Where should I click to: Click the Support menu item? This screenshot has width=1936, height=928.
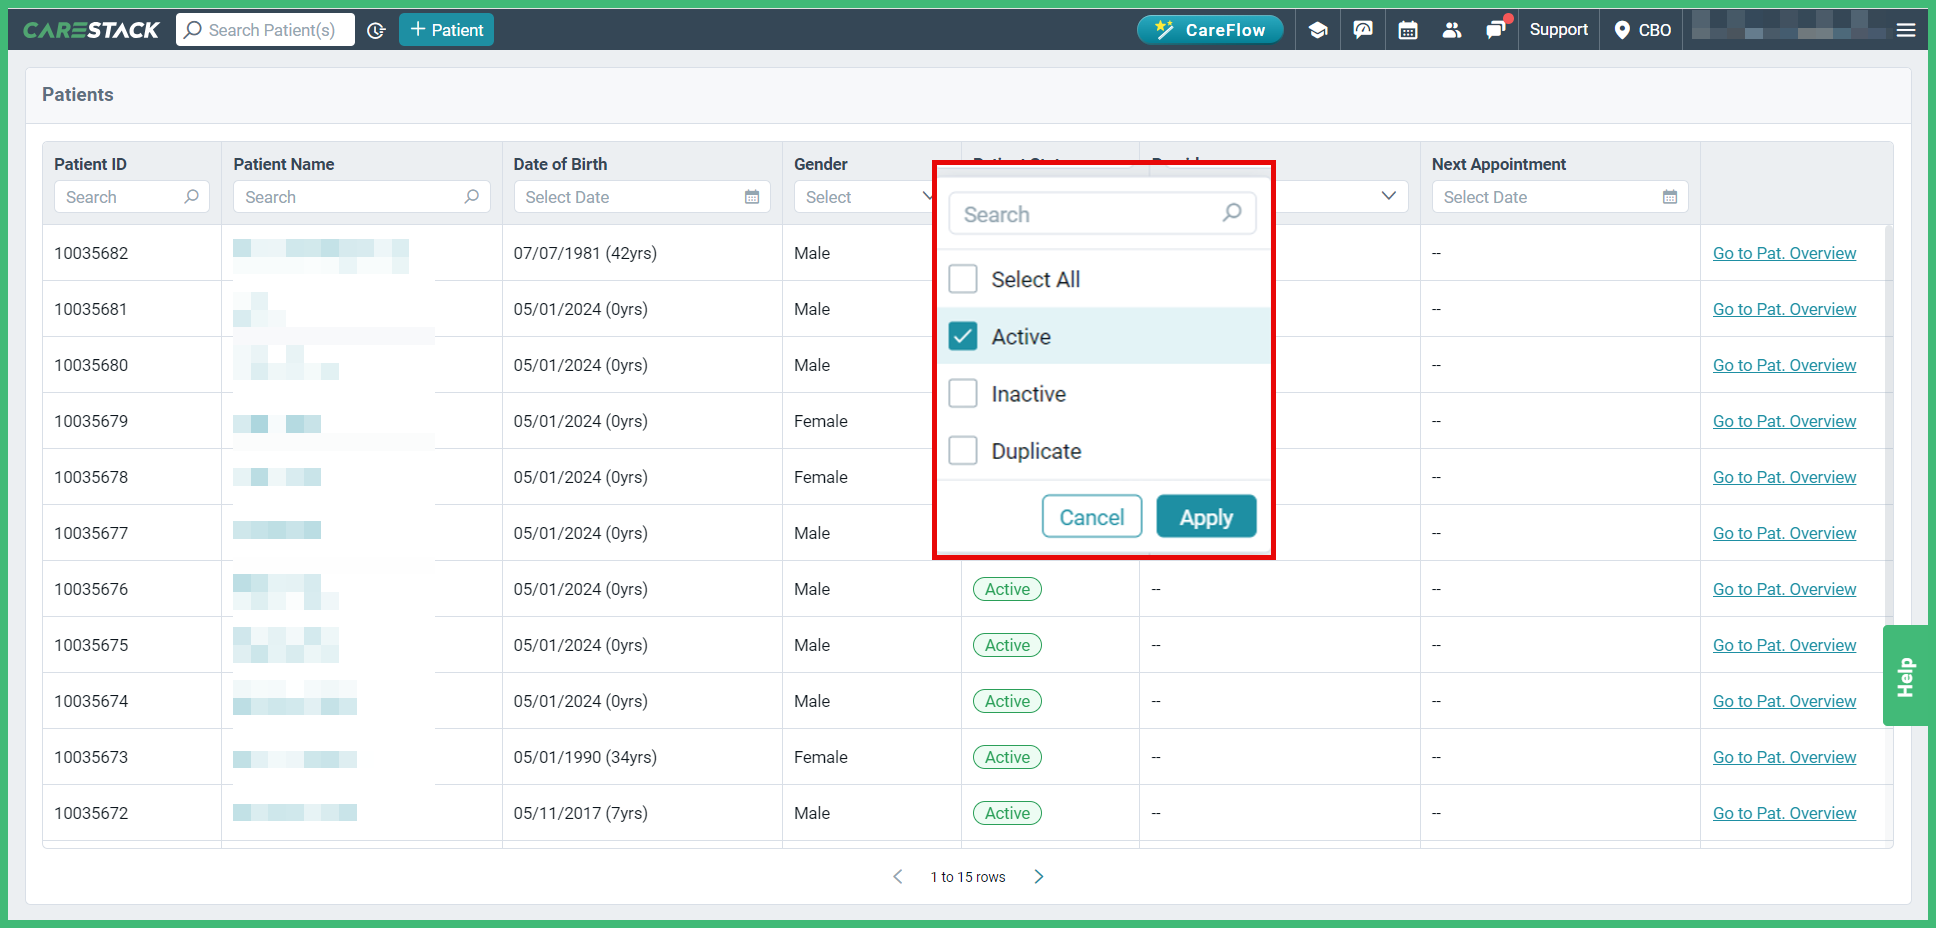[1558, 29]
